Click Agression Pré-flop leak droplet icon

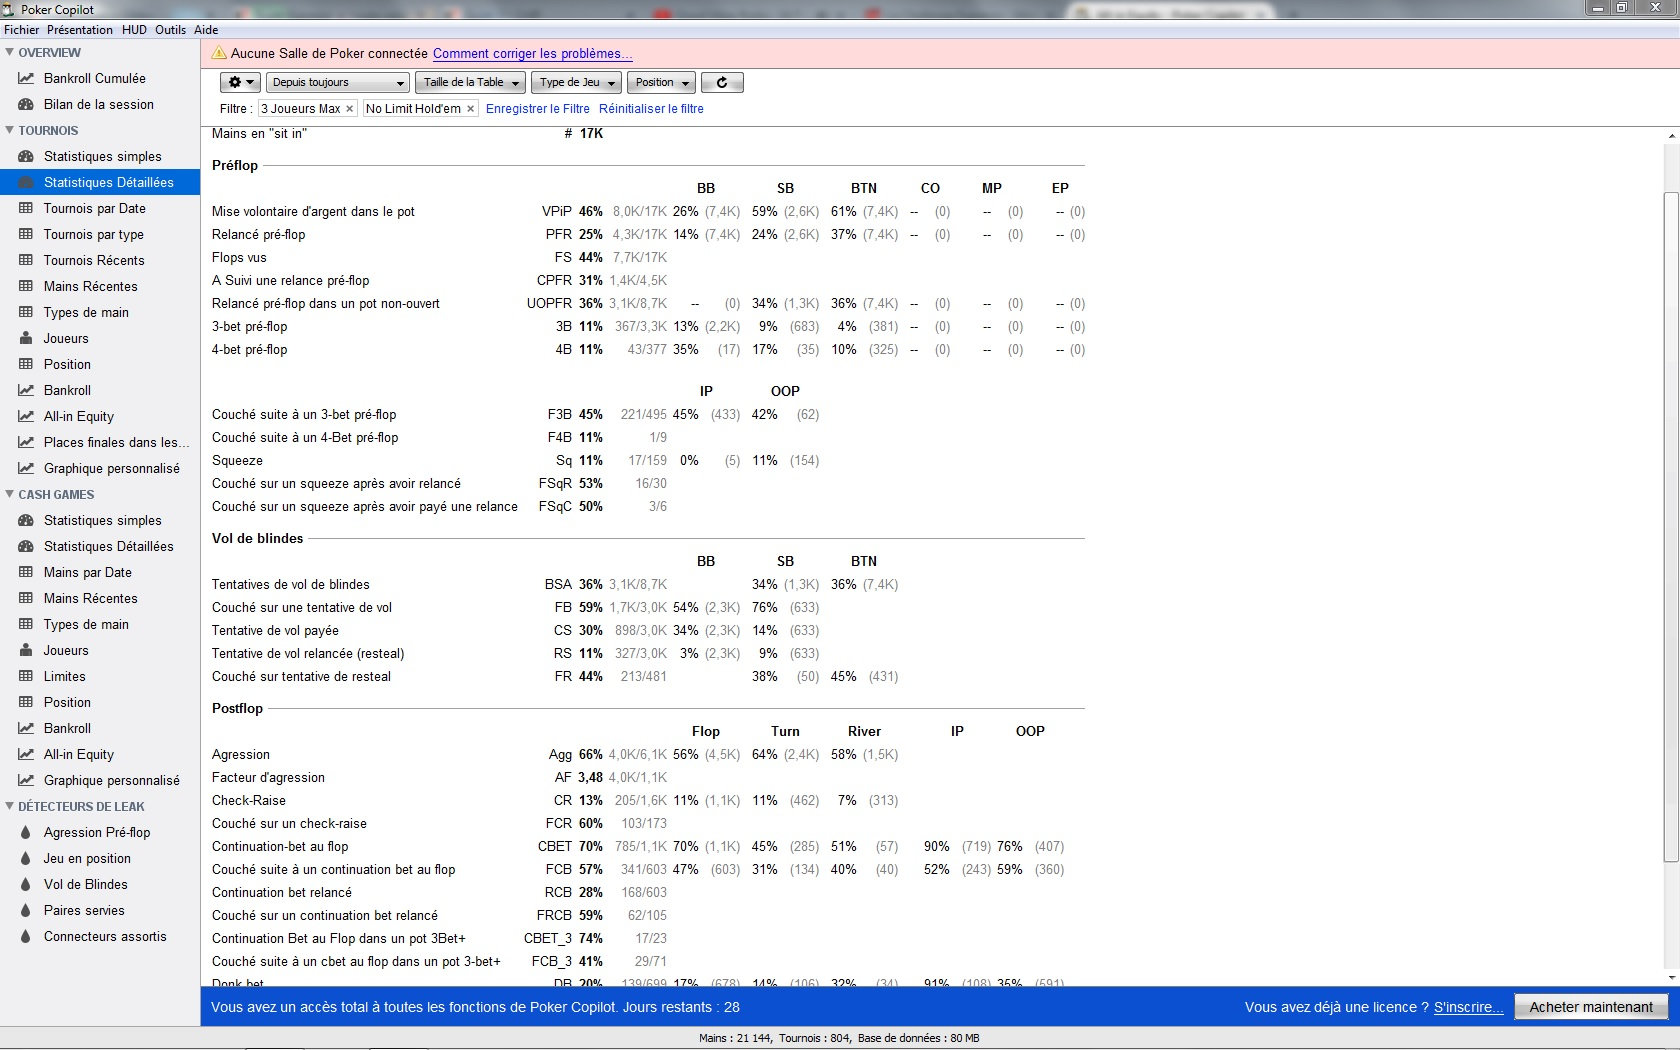coord(26,832)
